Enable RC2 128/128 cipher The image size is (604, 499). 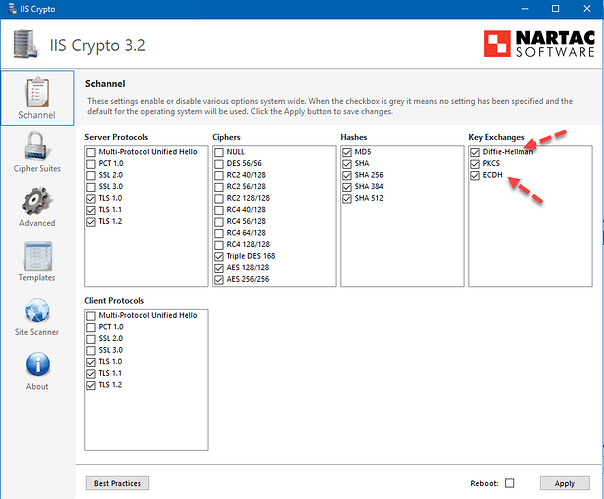[x=219, y=198]
